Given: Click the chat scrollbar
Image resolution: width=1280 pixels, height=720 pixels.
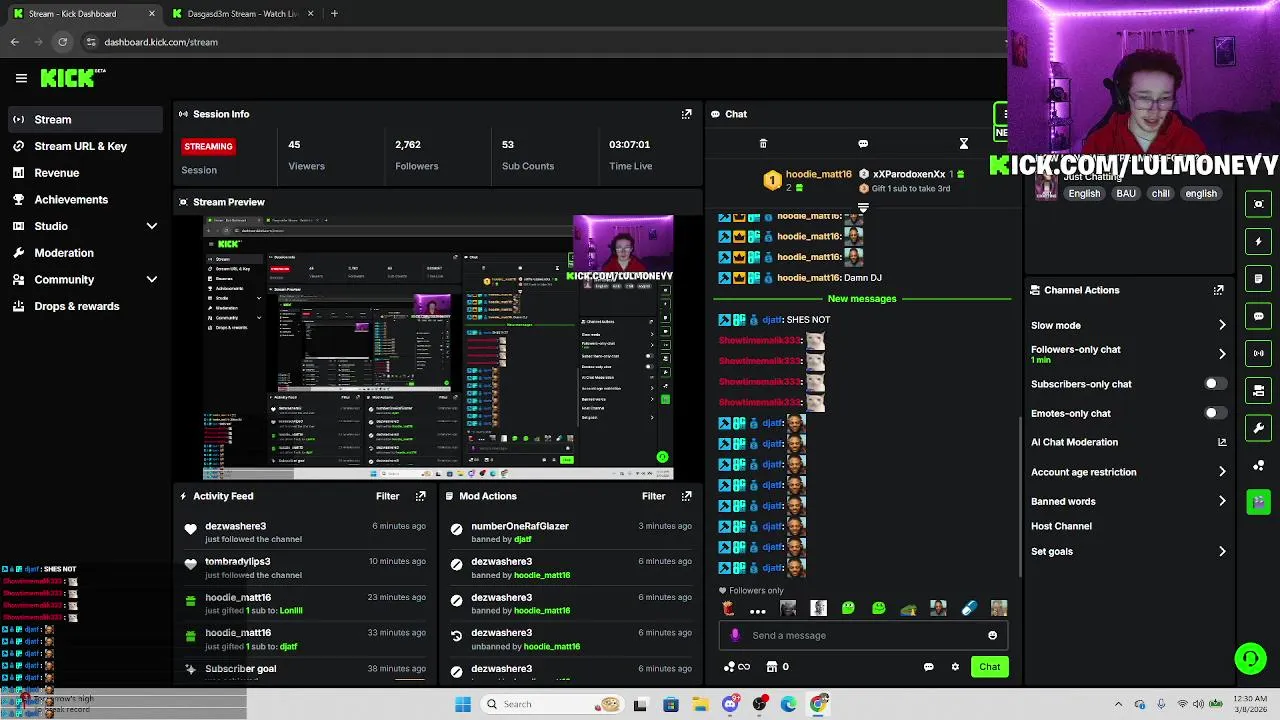Looking at the screenshot, I should [x=1020, y=495].
